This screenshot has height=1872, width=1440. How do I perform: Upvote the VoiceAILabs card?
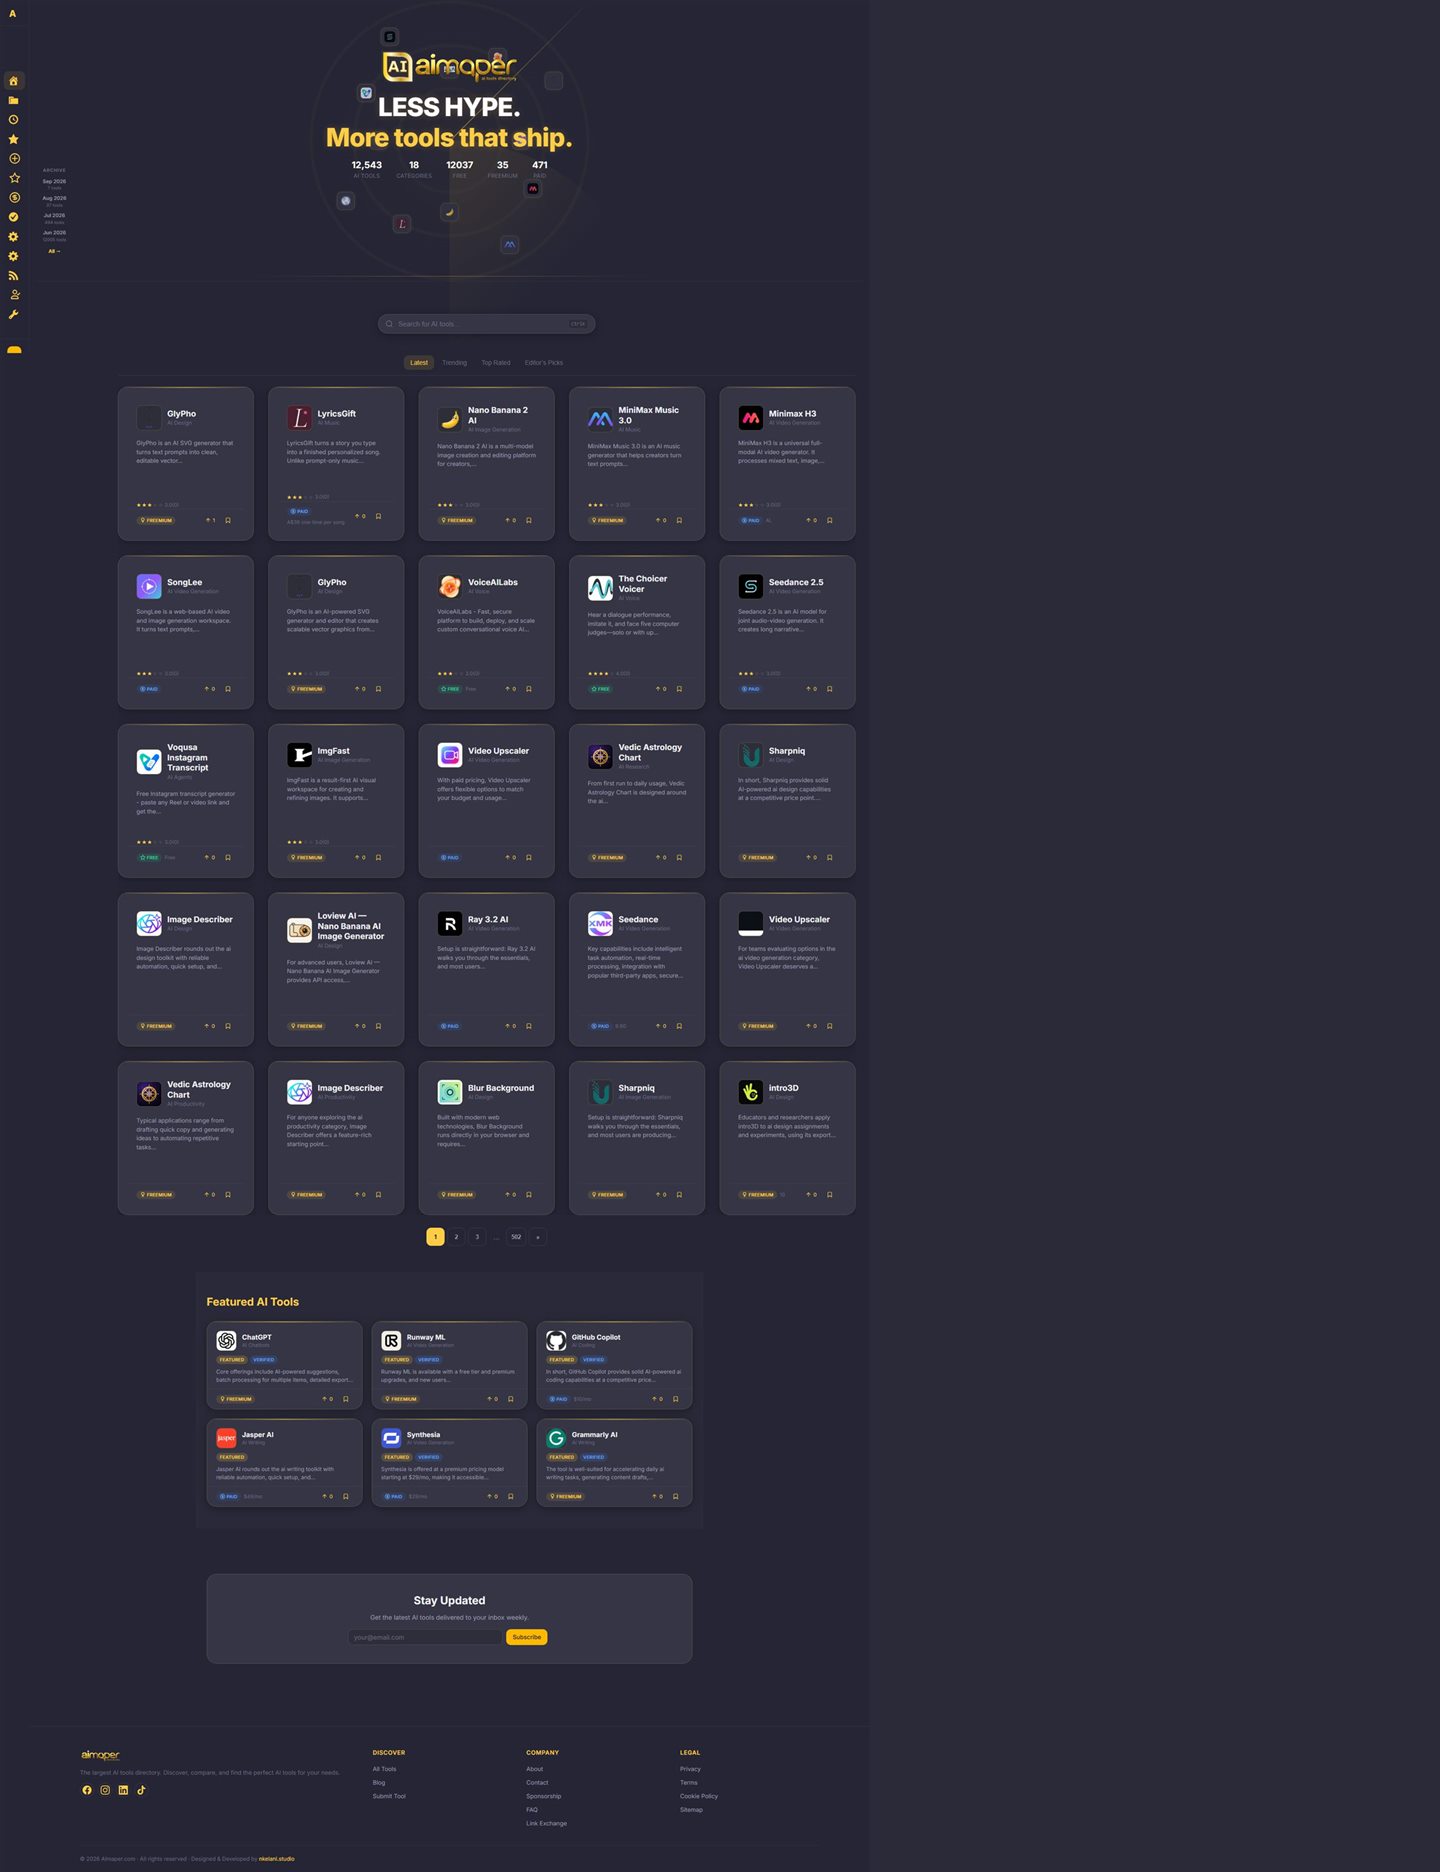pyautogui.click(x=510, y=689)
